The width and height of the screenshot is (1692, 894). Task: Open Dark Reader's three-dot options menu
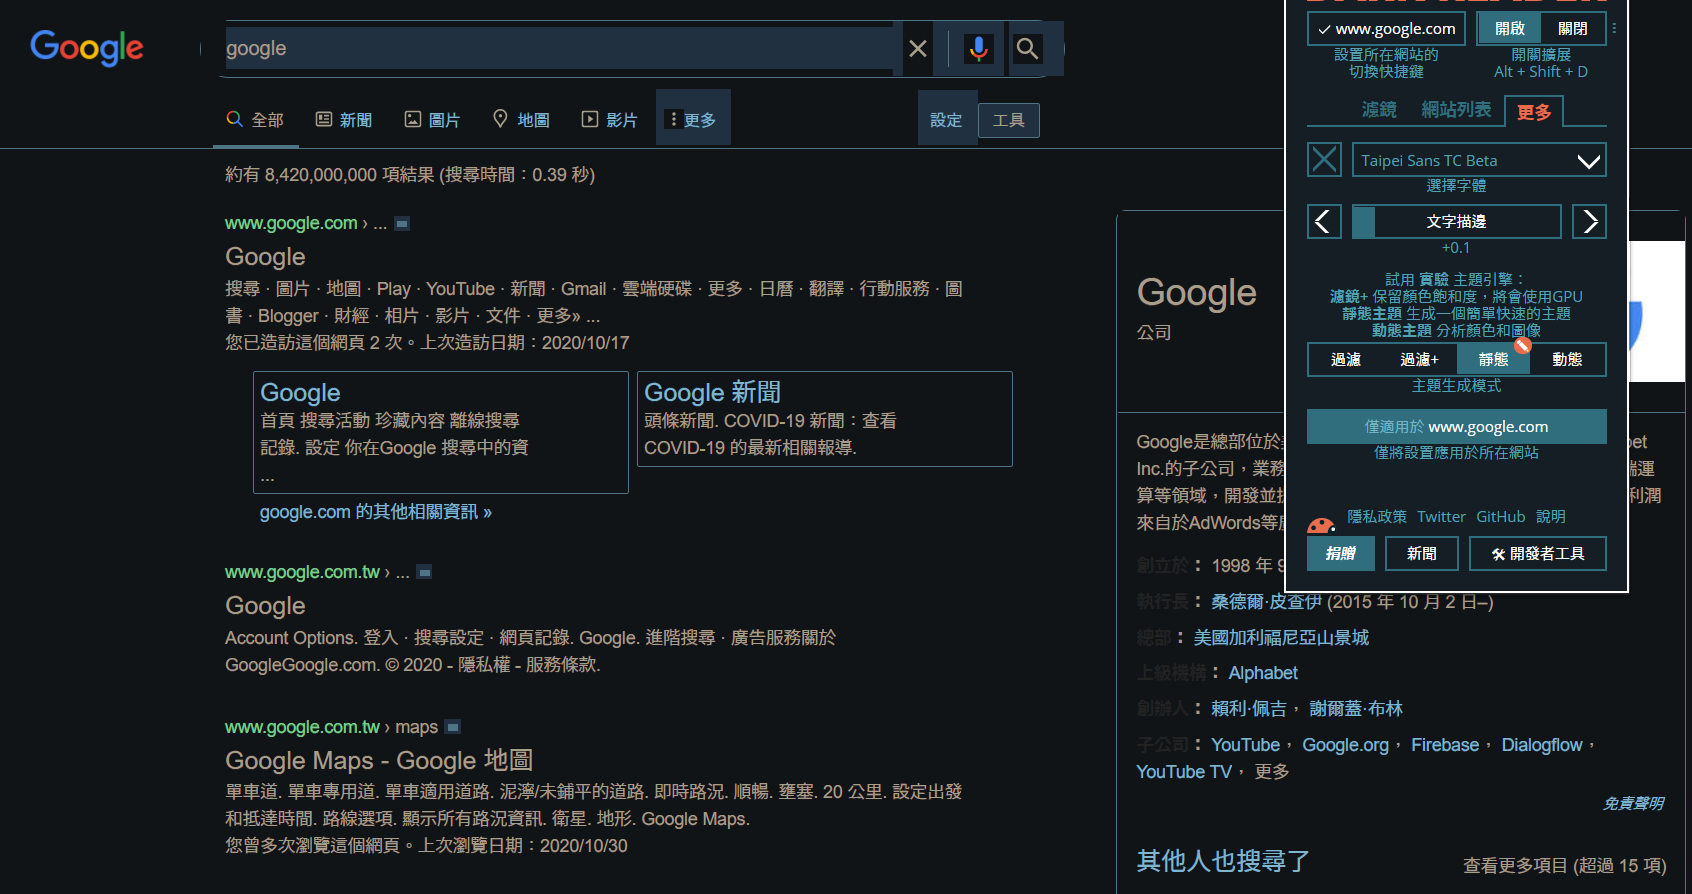1614,29
